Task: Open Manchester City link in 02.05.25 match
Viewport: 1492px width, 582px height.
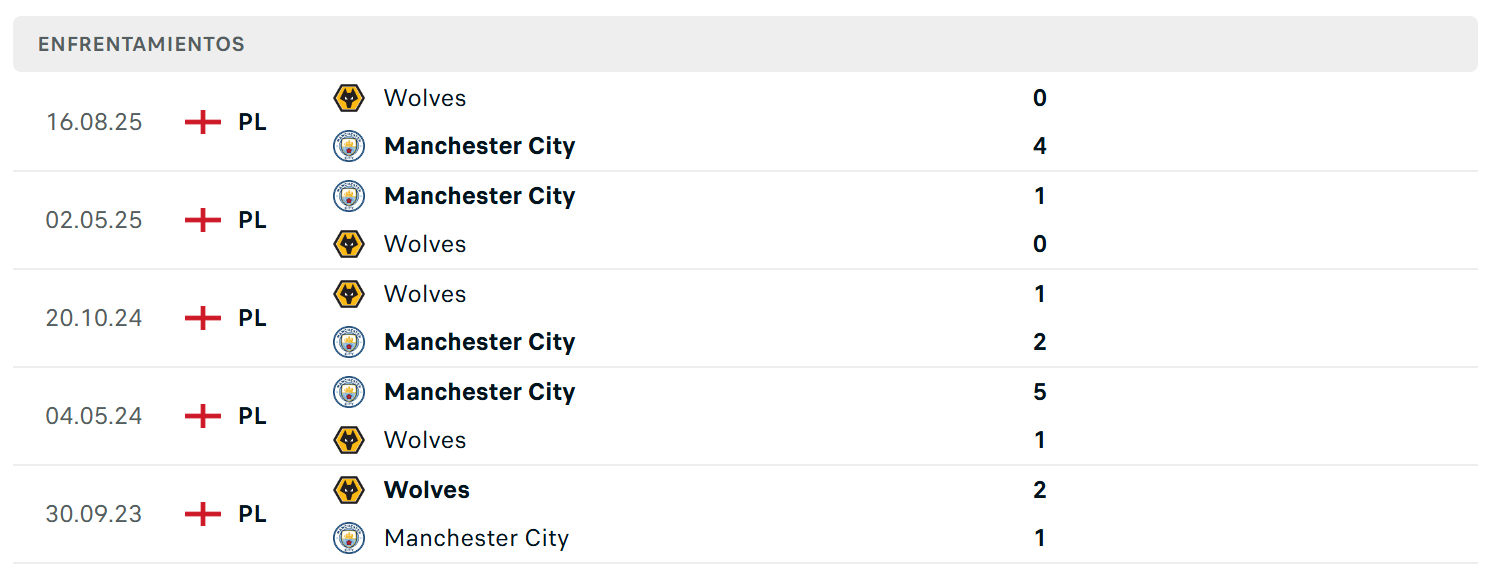Action: coord(480,196)
